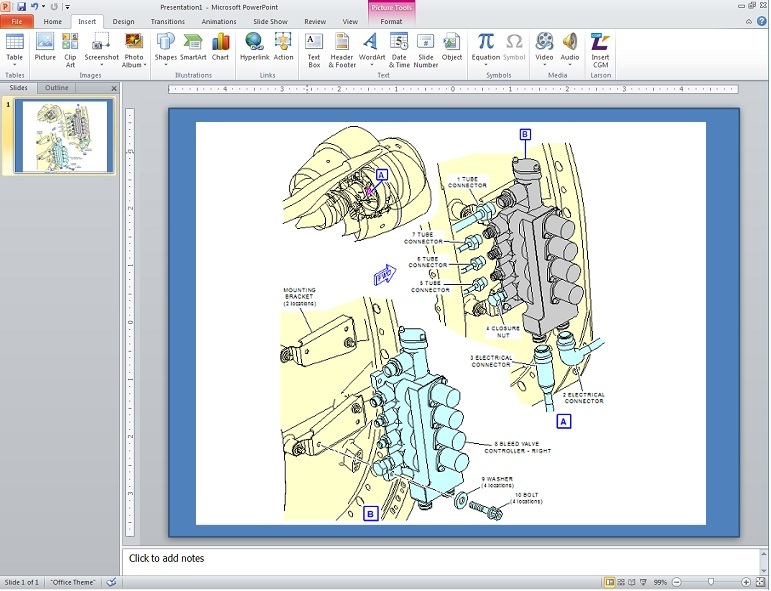The image size is (771, 591).
Task: Expand the Shapes dropdown gallery
Action: point(165,65)
